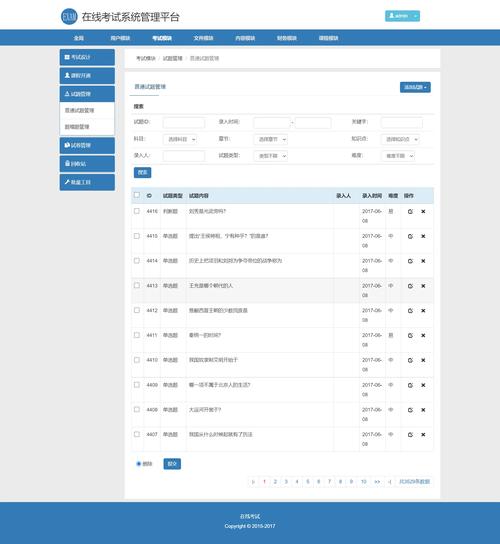
Task: Check the checkbox for question 4416
Action: (x=137, y=211)
